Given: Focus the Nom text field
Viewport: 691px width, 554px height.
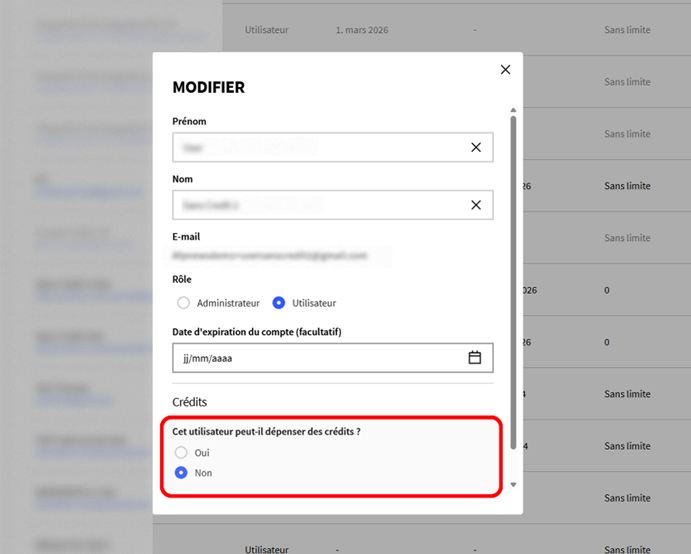Looking at the screenshot, I should pos(315,205).
